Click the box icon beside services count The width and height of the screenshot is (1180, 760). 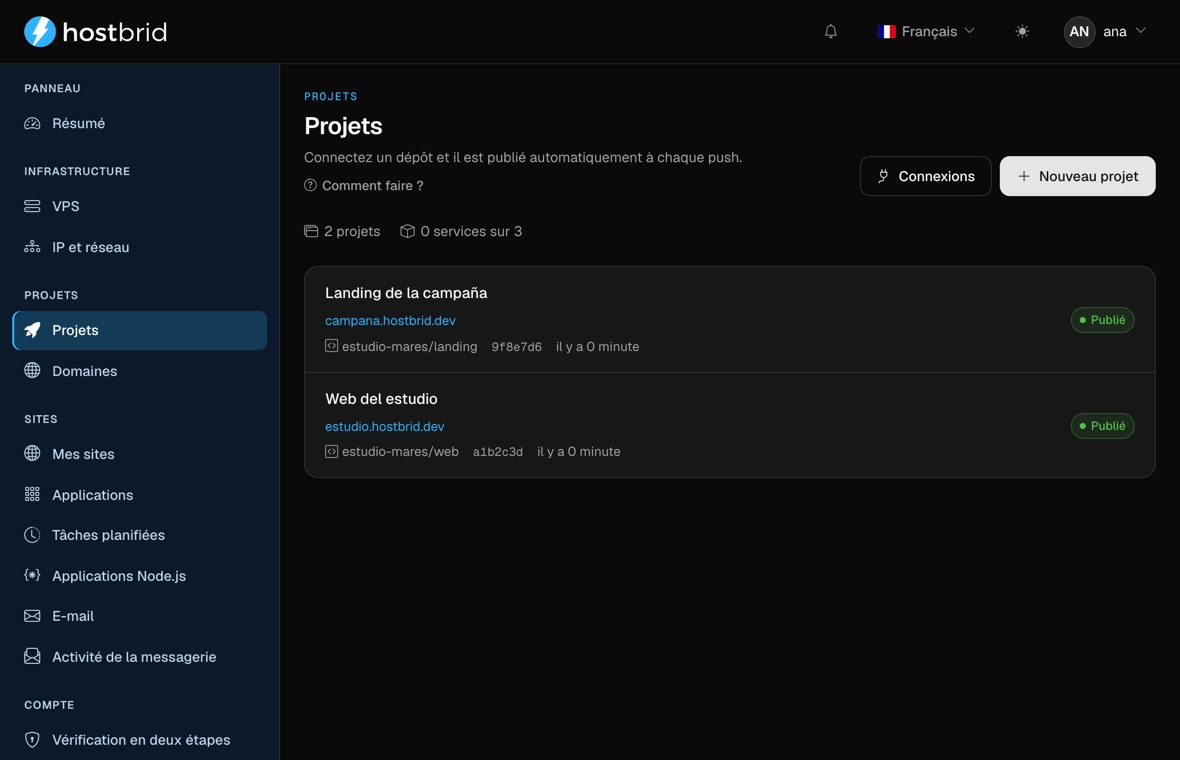tap(407, 231)
